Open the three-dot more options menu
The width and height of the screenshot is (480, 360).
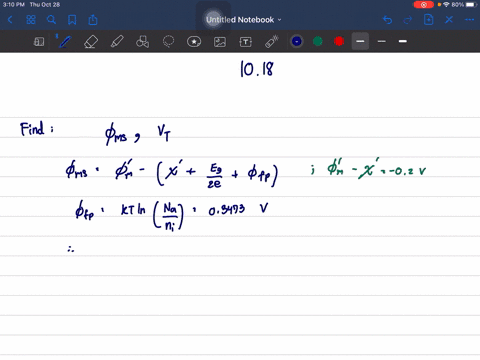pyautogui.click(x=469, y=20)
